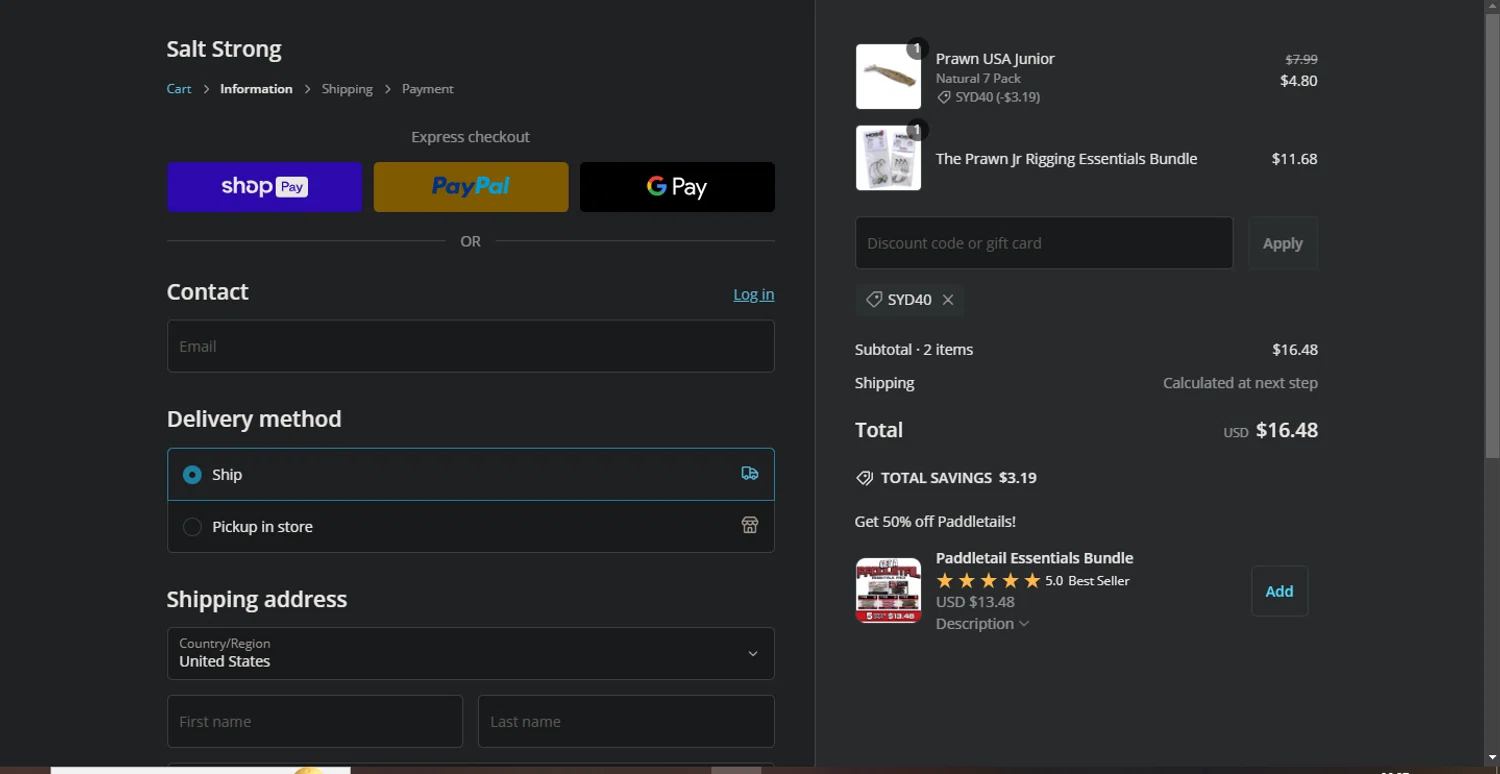Viewport: 1500px width, 774px height.
Task: Click the Total Savings tag icon
Action: [864, 478]
